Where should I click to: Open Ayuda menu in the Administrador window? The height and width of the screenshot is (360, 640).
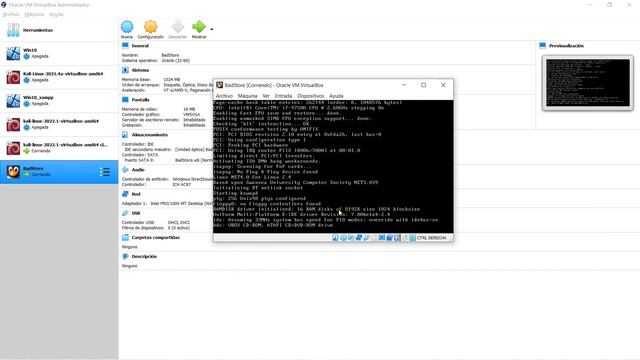(x=56, y=14)
